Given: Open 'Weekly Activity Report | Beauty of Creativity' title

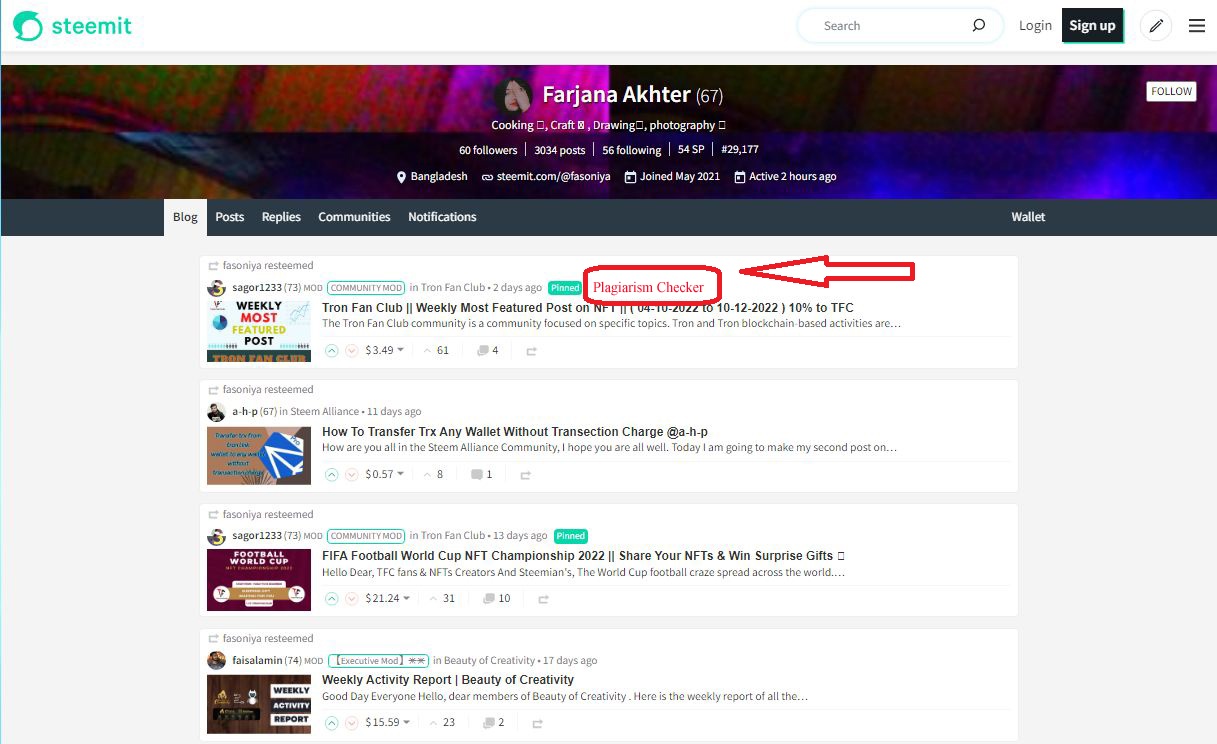Looking at the screenshot, I should click(448, 680).
